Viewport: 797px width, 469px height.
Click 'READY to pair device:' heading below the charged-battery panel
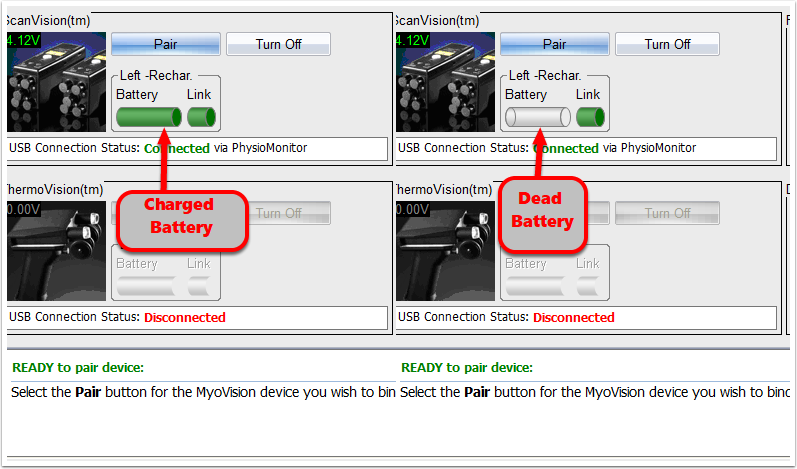[x=78, y=367]
